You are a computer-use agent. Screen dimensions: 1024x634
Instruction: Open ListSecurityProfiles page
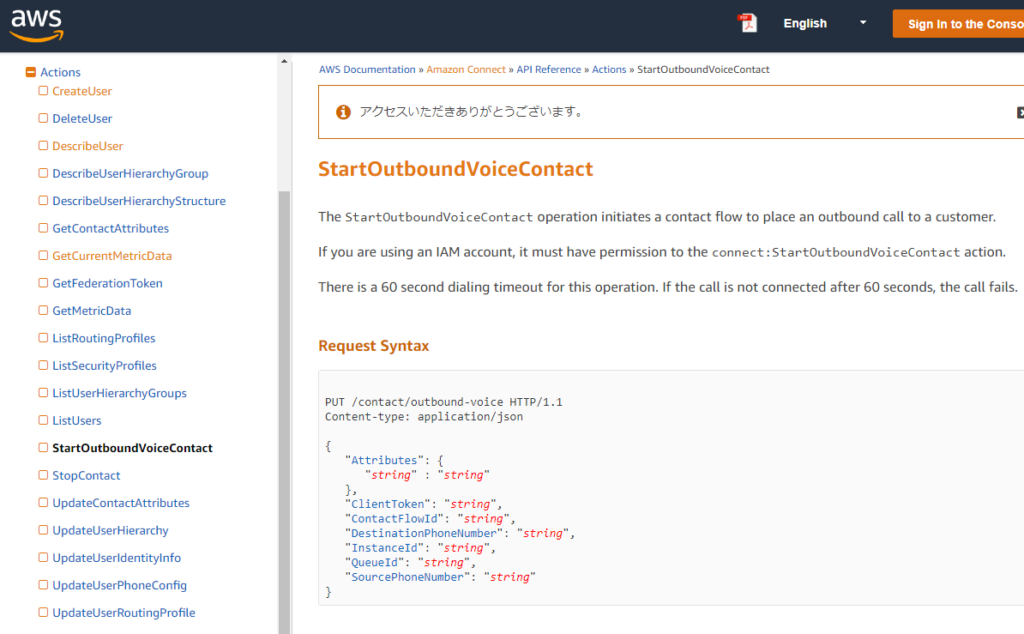point(104,365)
